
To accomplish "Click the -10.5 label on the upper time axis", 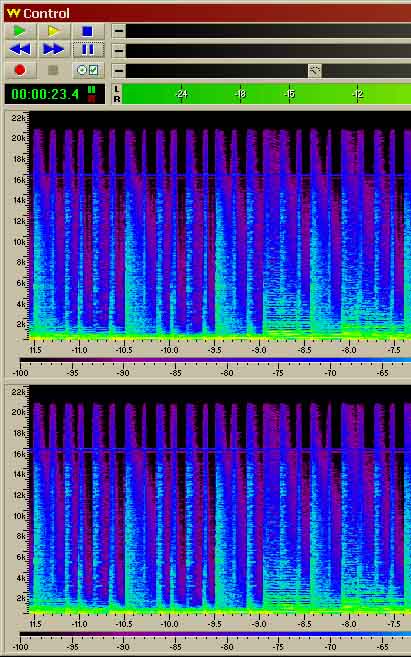I will [124, 350].
